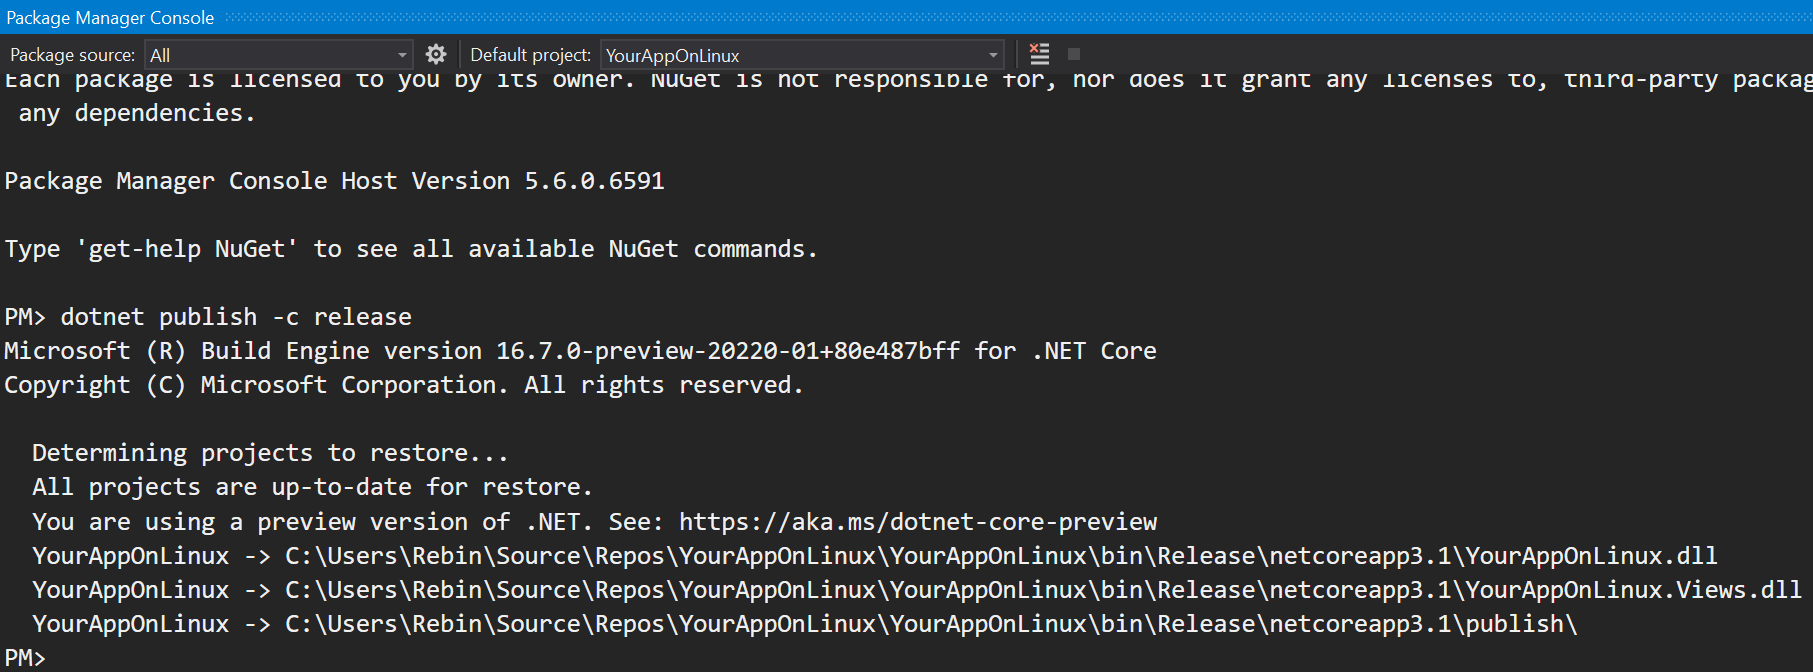Image resolution: width=1813 pixels, height=672 pixels.
Task: Click the YourAppOnLinux.Views.dll output path line
Action: point(916,590)
